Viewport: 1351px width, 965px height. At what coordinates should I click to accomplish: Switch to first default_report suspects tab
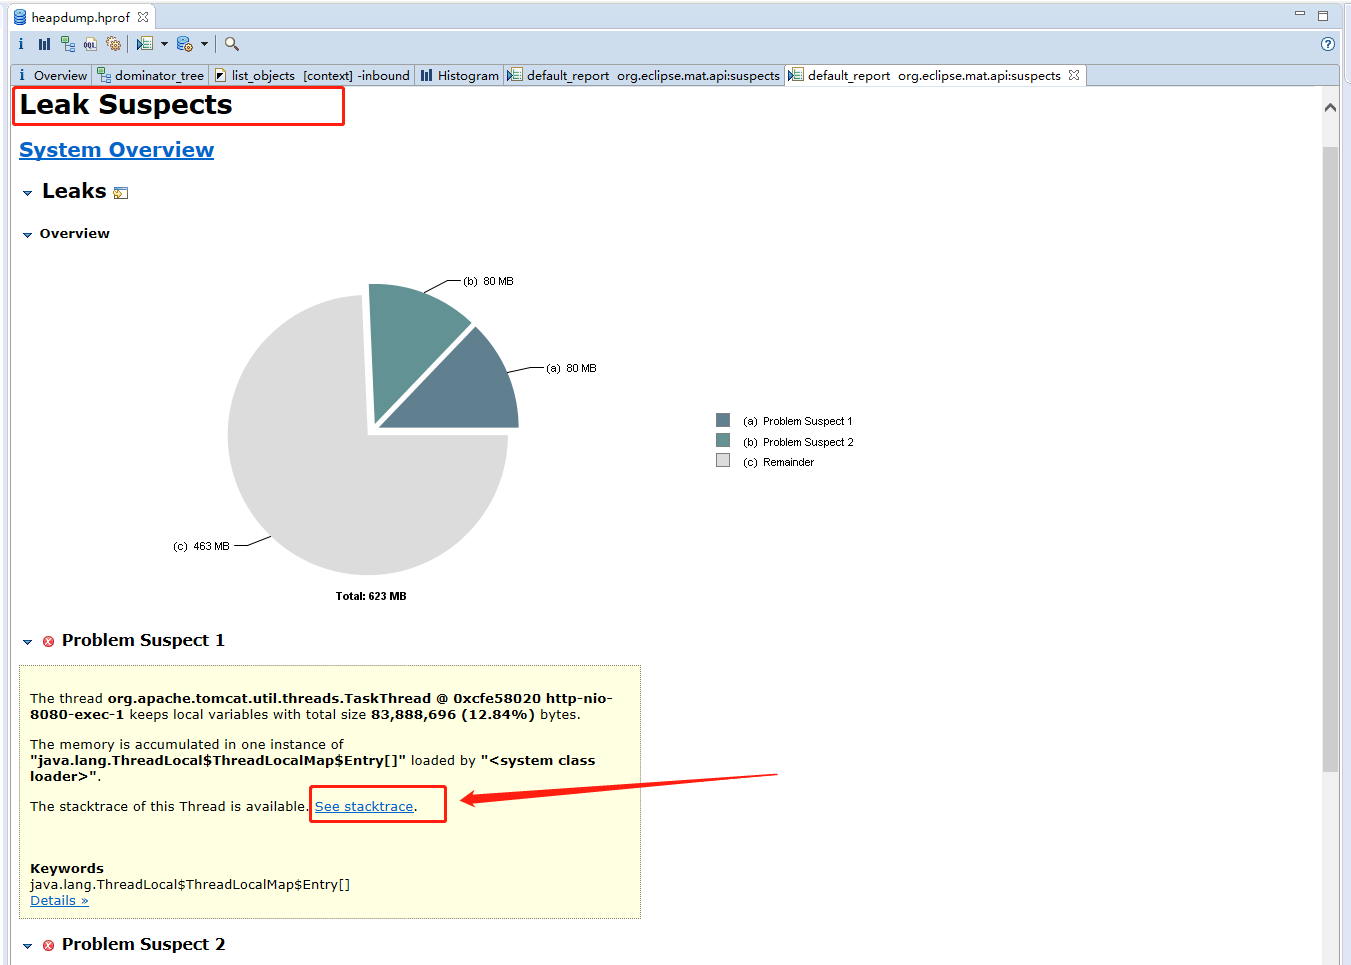click(x=644, y=75)
